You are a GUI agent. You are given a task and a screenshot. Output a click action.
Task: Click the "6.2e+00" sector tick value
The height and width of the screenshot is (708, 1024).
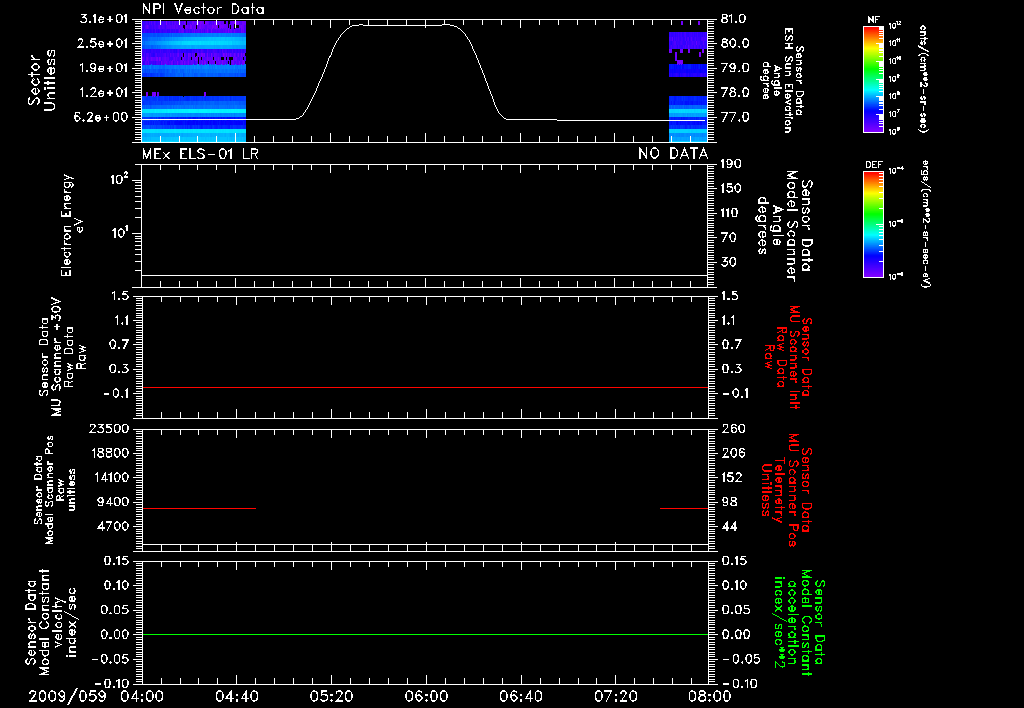click(x=103, y=118)
